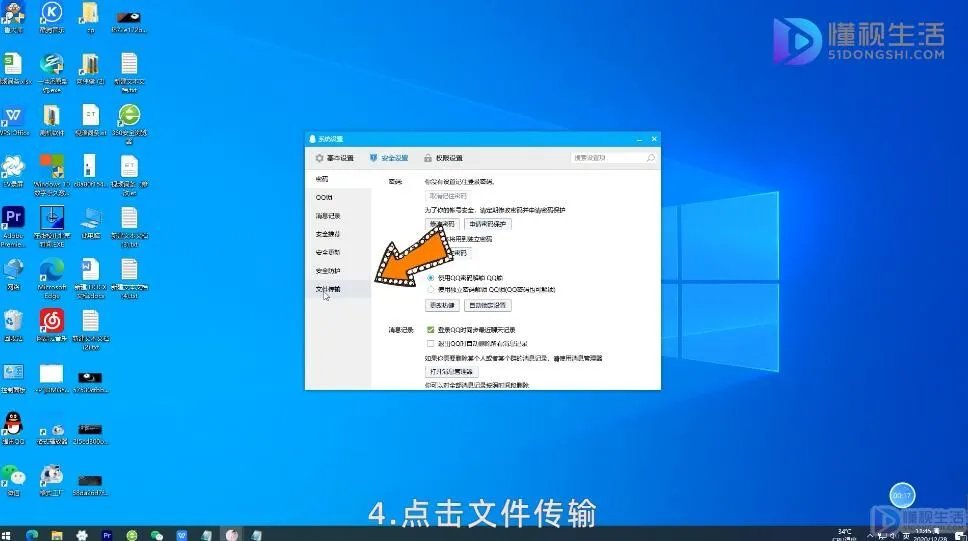
Task: Click the 更改热键 button
Action: coord(442,305)
